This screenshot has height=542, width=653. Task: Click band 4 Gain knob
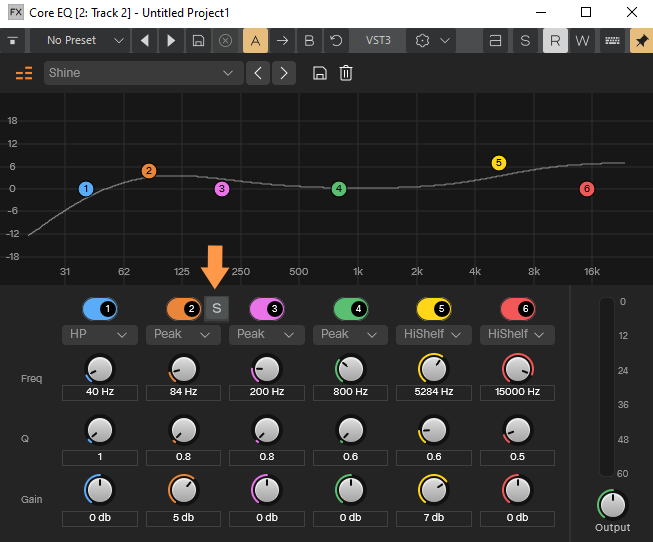(x=351, y=490)
